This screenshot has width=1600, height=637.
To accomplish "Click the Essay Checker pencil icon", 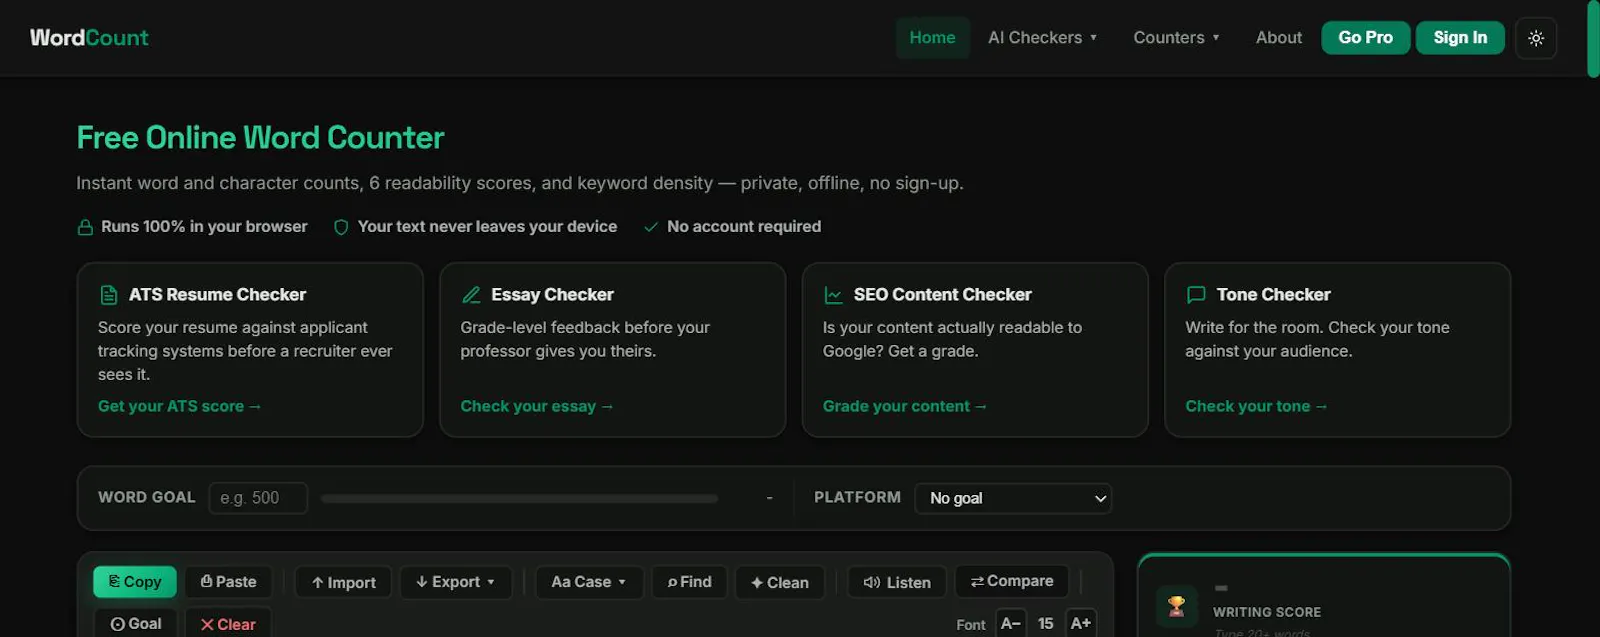I will [x=471, y=295].
